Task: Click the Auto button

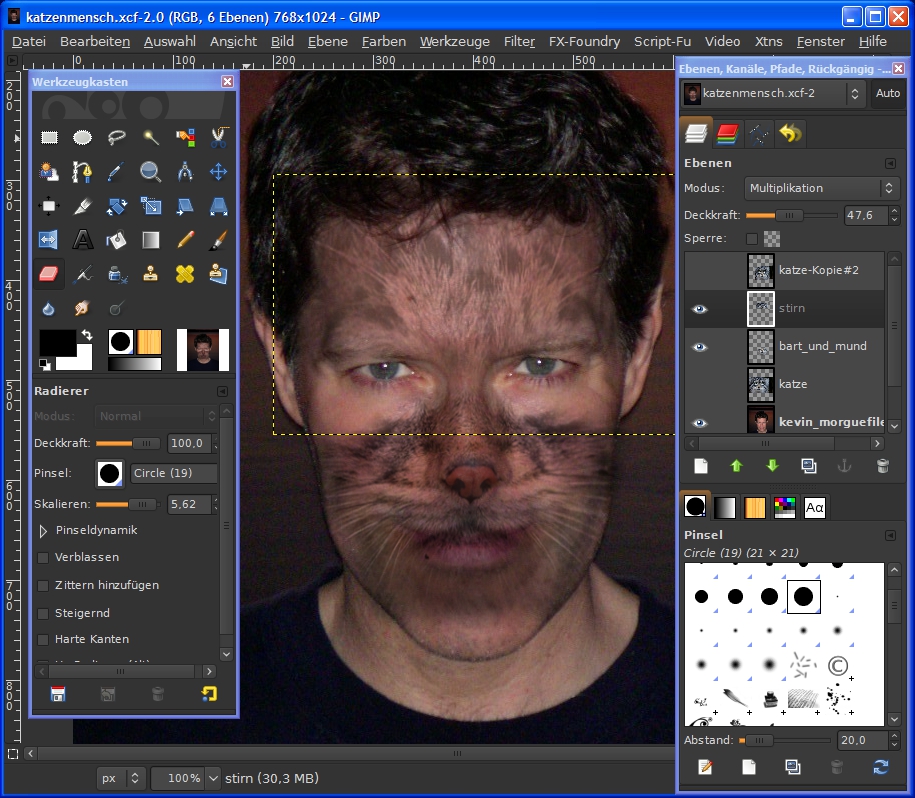Action: [888, 93]
